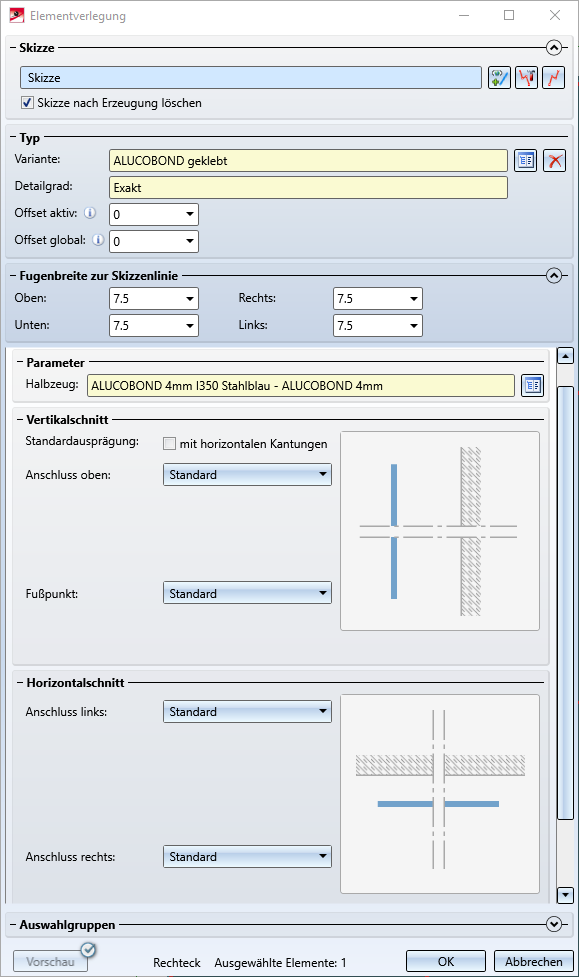Open the Halbzeug catalog icon
The image size is (579, 977).
(532, 386)
